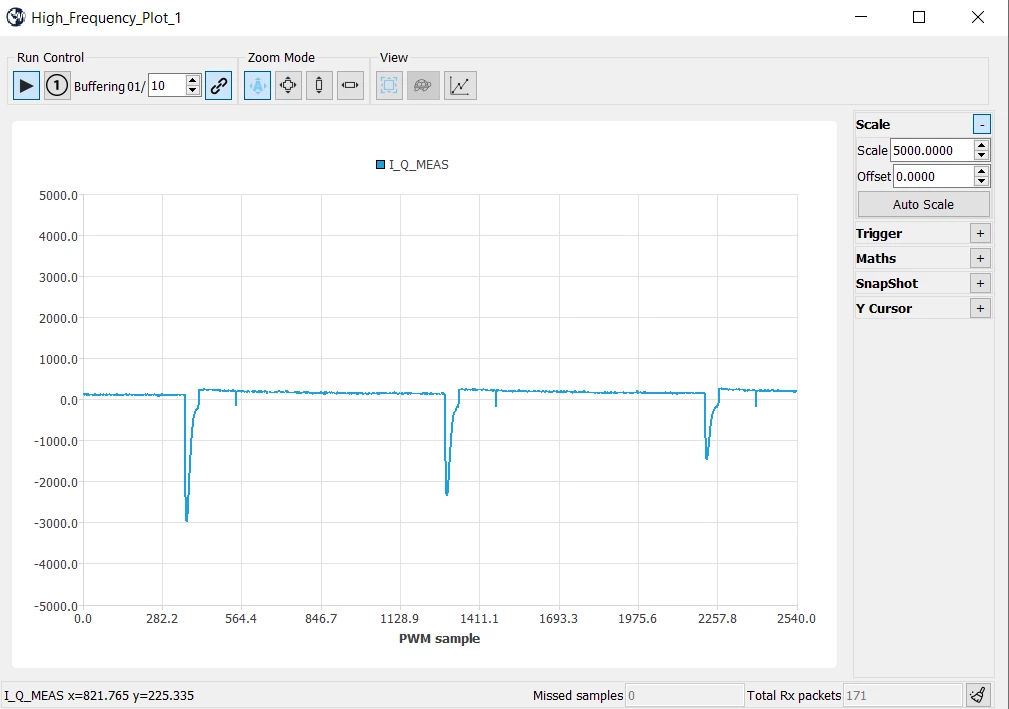Toggle the link plots chain icon
This screenshot has width=1009, height=709.
click(219, 86)
